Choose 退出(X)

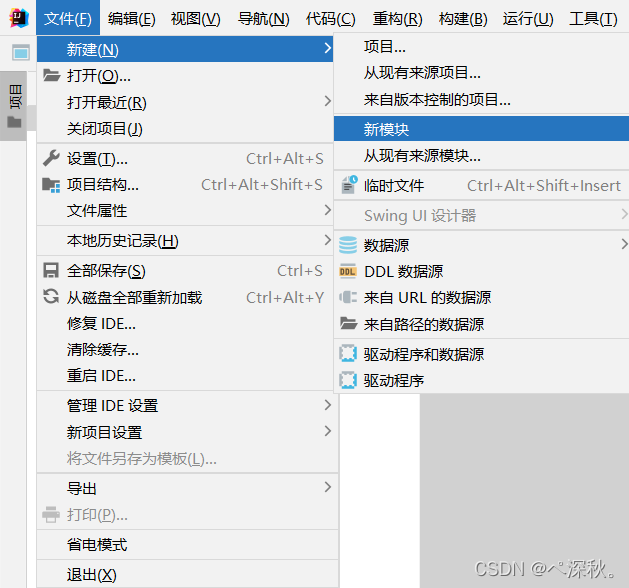click(x=187, y=575)
